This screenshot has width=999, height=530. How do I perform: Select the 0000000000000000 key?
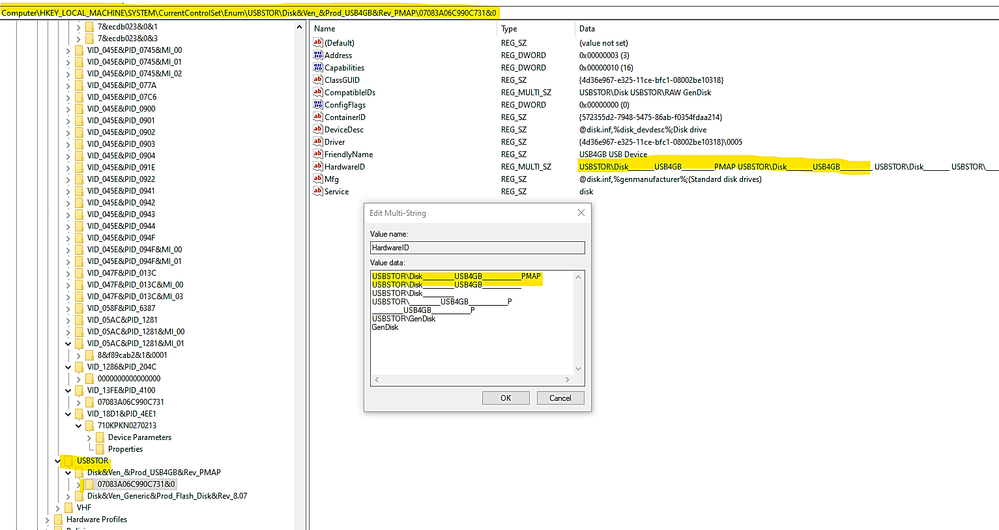tap(129, 379)
